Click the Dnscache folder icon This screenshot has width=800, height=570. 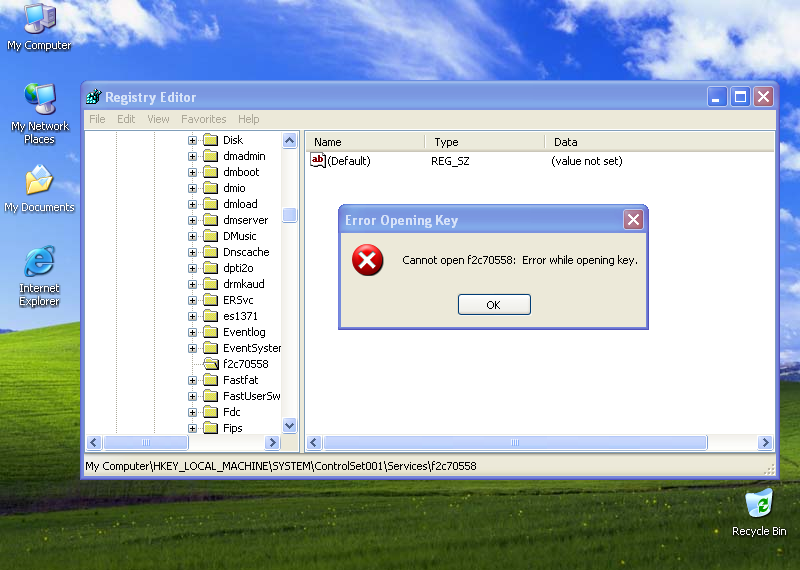[210, 252]
